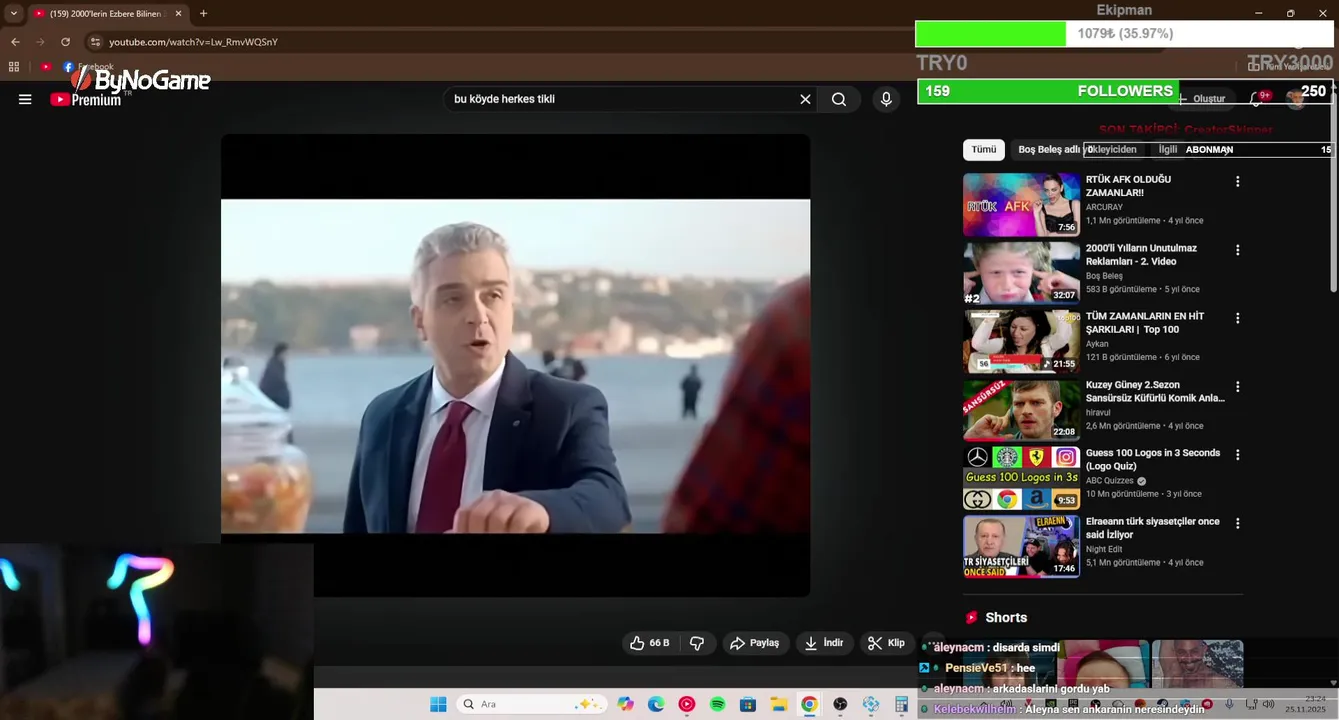Screen dimensions: 1339x720
Task: Share the video using Paylaş
Action: (755, 643)
